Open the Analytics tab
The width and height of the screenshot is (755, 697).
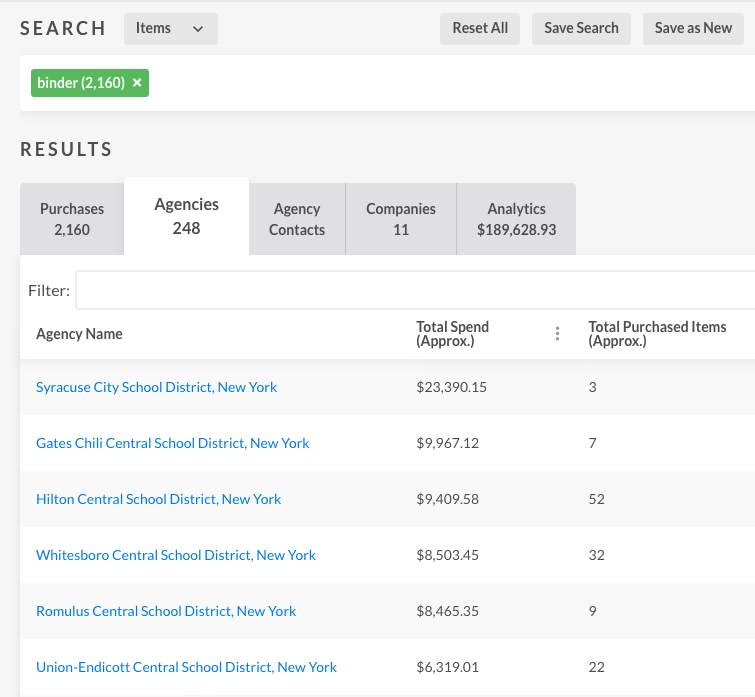click(516, 219)
